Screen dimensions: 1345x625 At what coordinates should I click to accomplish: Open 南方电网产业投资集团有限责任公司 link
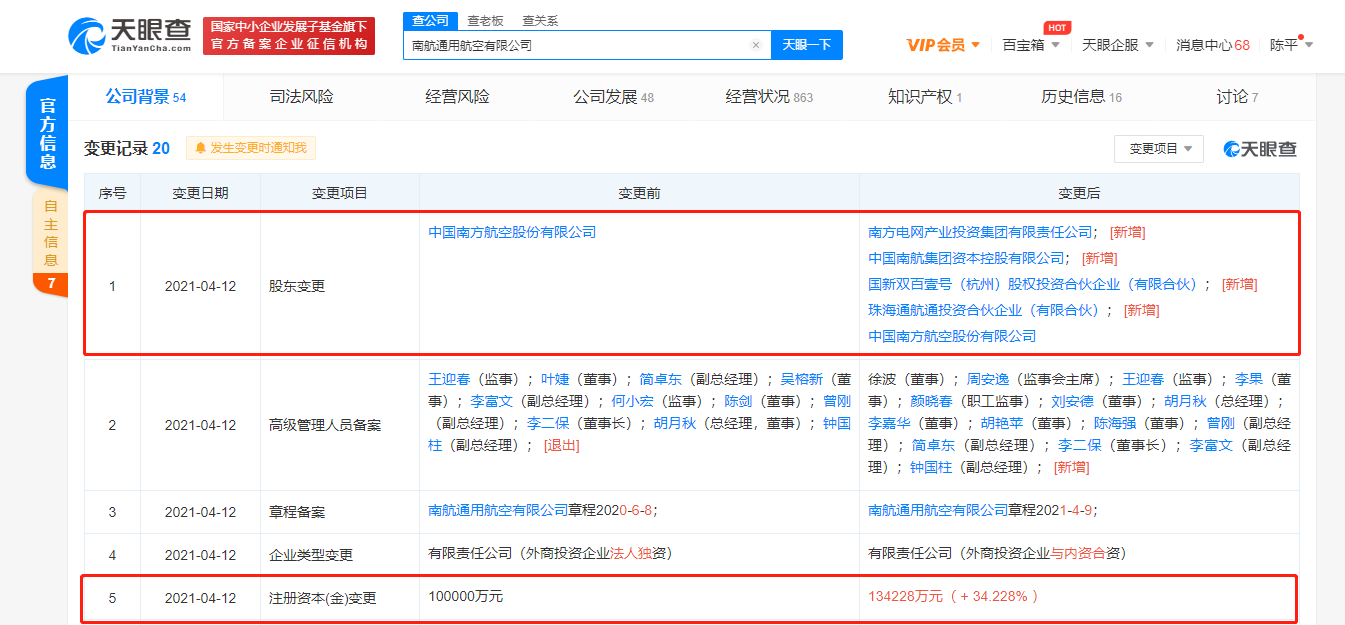point(980,232)
